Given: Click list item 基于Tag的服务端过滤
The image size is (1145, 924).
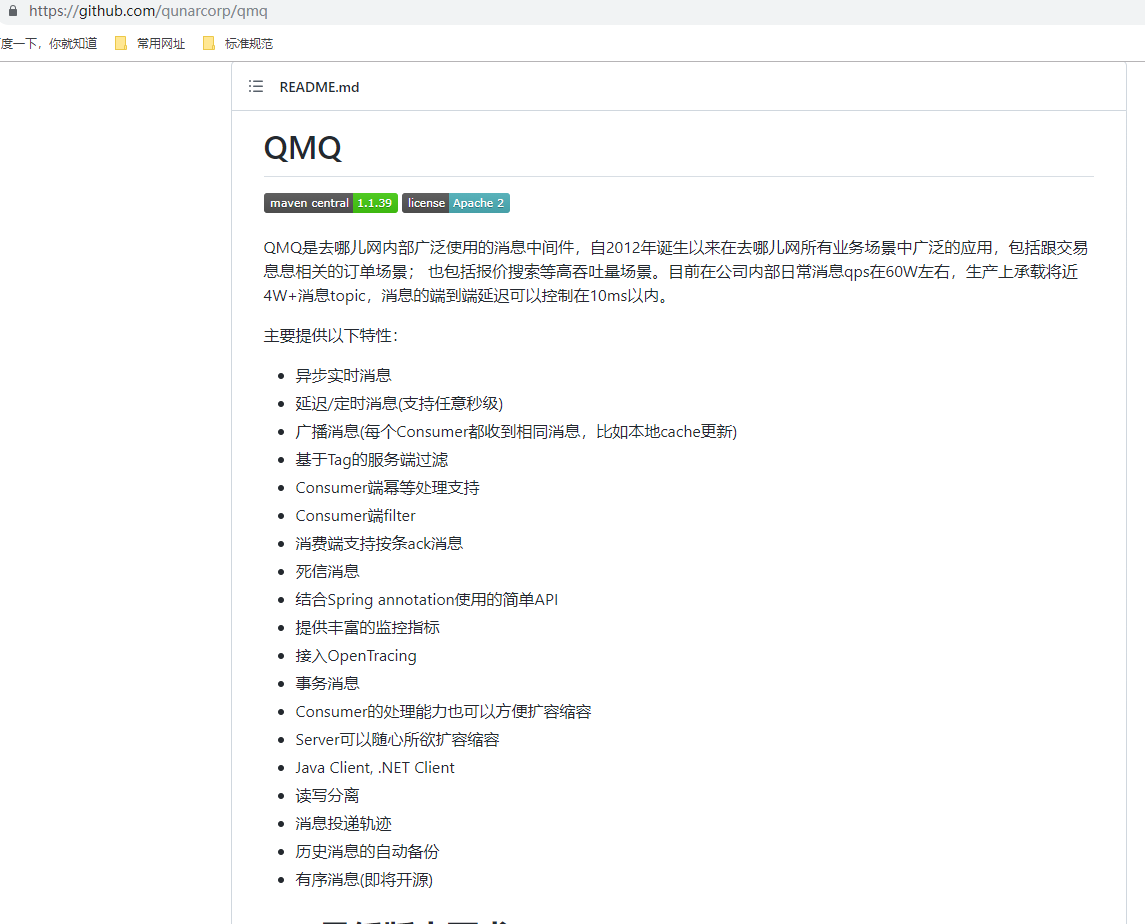Looking at the screenshot, I should pyautogui.click(x=371, y=459).
